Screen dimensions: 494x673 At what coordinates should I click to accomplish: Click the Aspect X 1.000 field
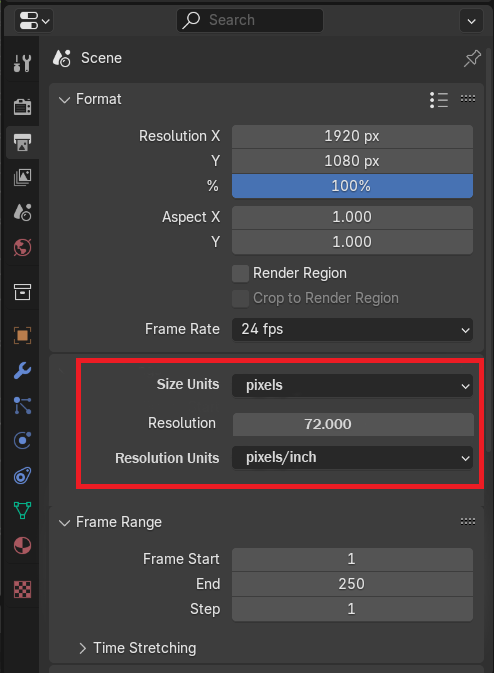coord(352,217)
